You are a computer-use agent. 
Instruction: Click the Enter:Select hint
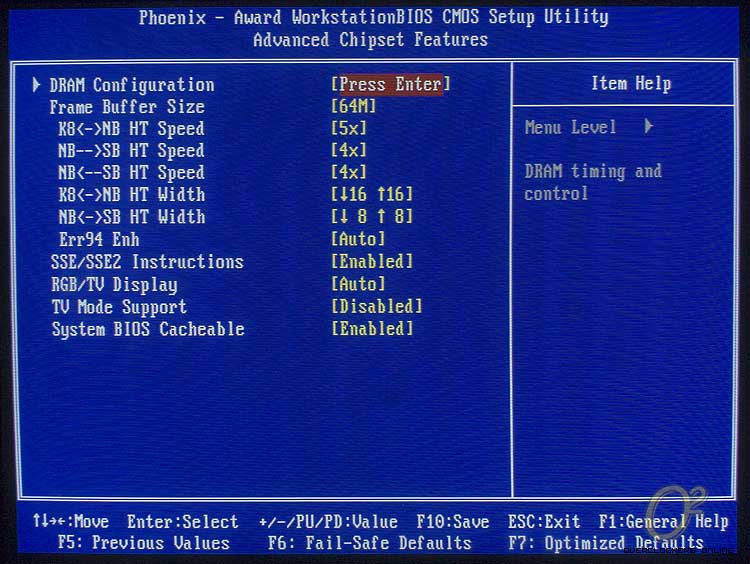(x=183, y=521)
